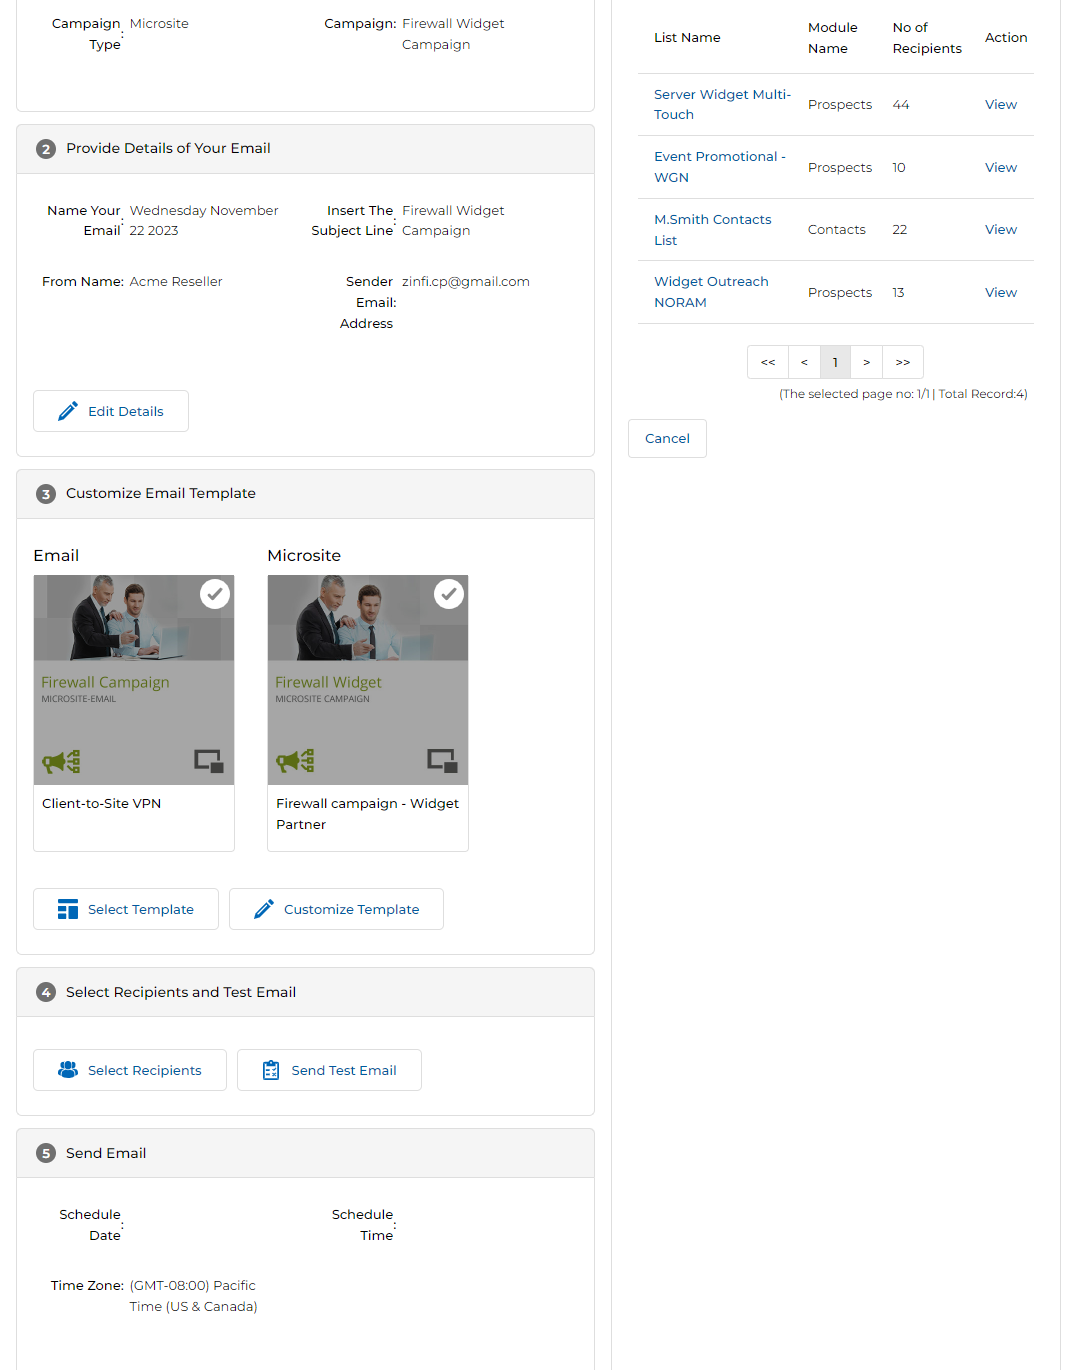Go to first page with << button
The height and width of the screenshot is (1370, 1077).
768,362
